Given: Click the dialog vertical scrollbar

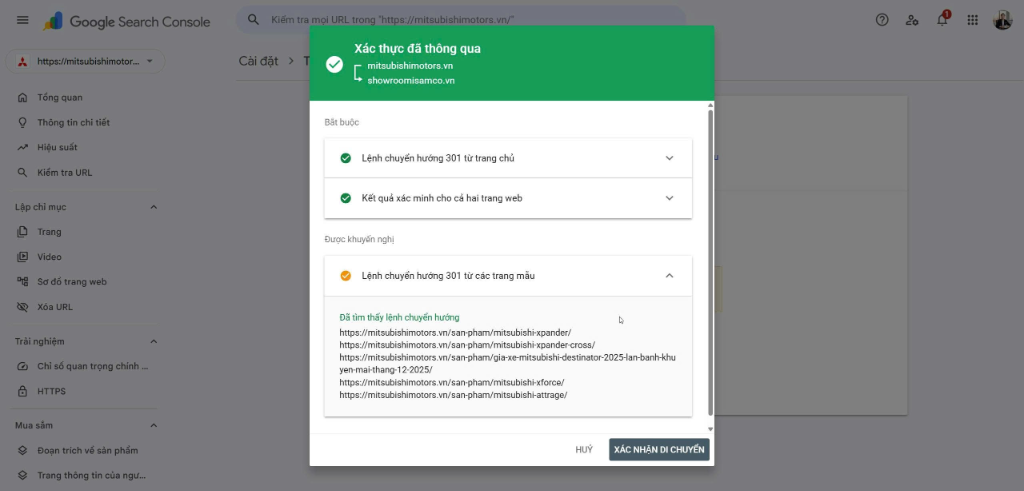Looking at the screenshot, I should point(711,261).
